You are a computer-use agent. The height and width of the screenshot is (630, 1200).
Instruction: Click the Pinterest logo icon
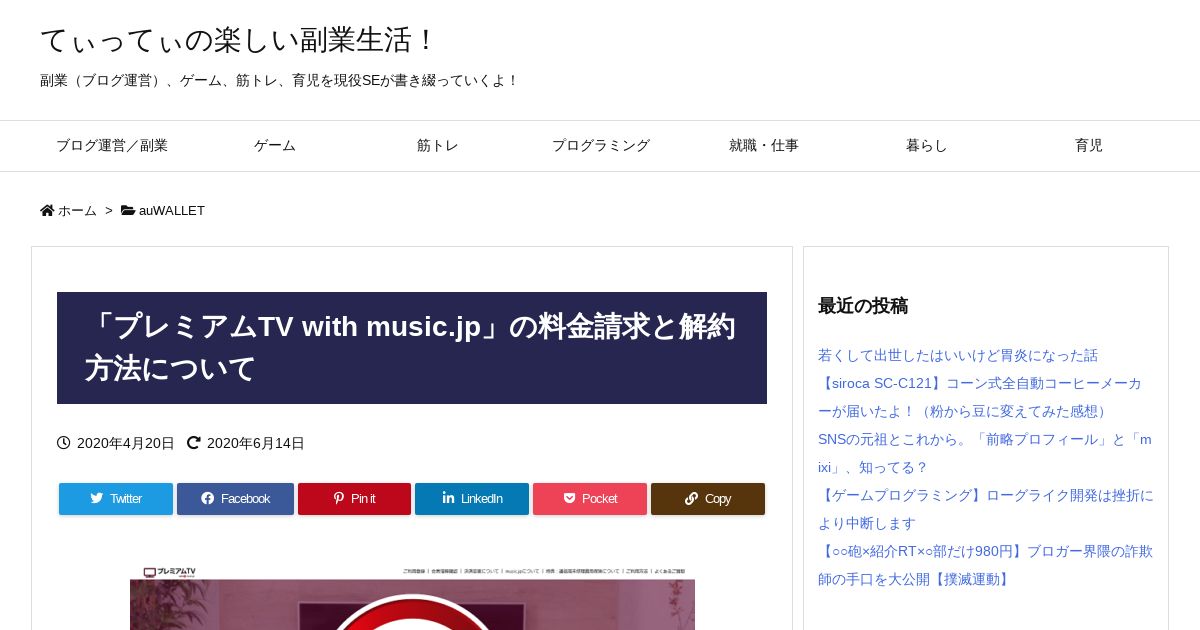(339, 498)
